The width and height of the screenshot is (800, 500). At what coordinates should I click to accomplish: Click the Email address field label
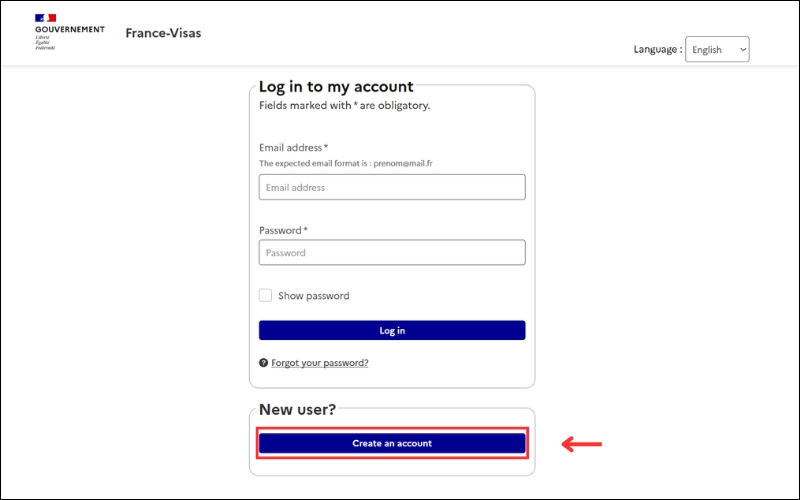point(291,147)
